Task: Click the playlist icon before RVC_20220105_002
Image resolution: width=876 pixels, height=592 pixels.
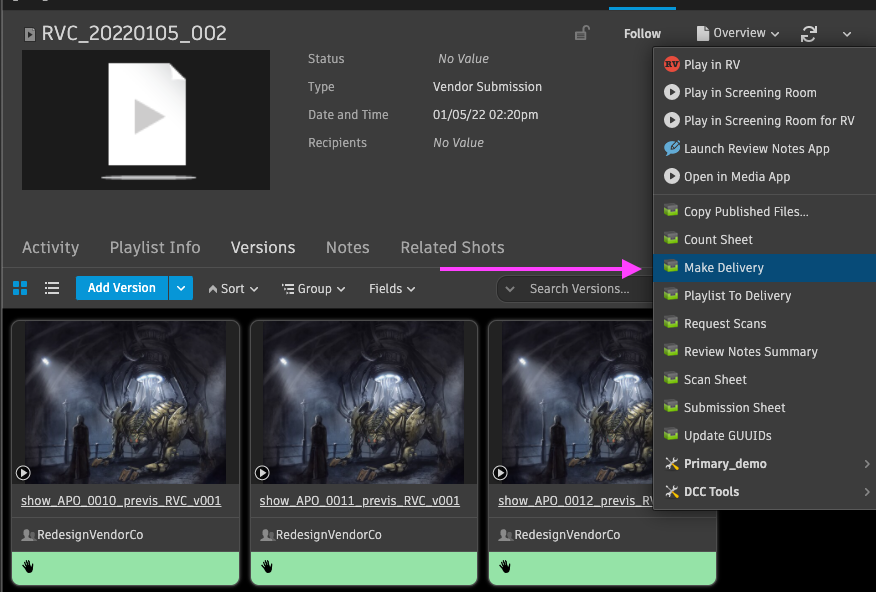Action: tap(30, 35)
